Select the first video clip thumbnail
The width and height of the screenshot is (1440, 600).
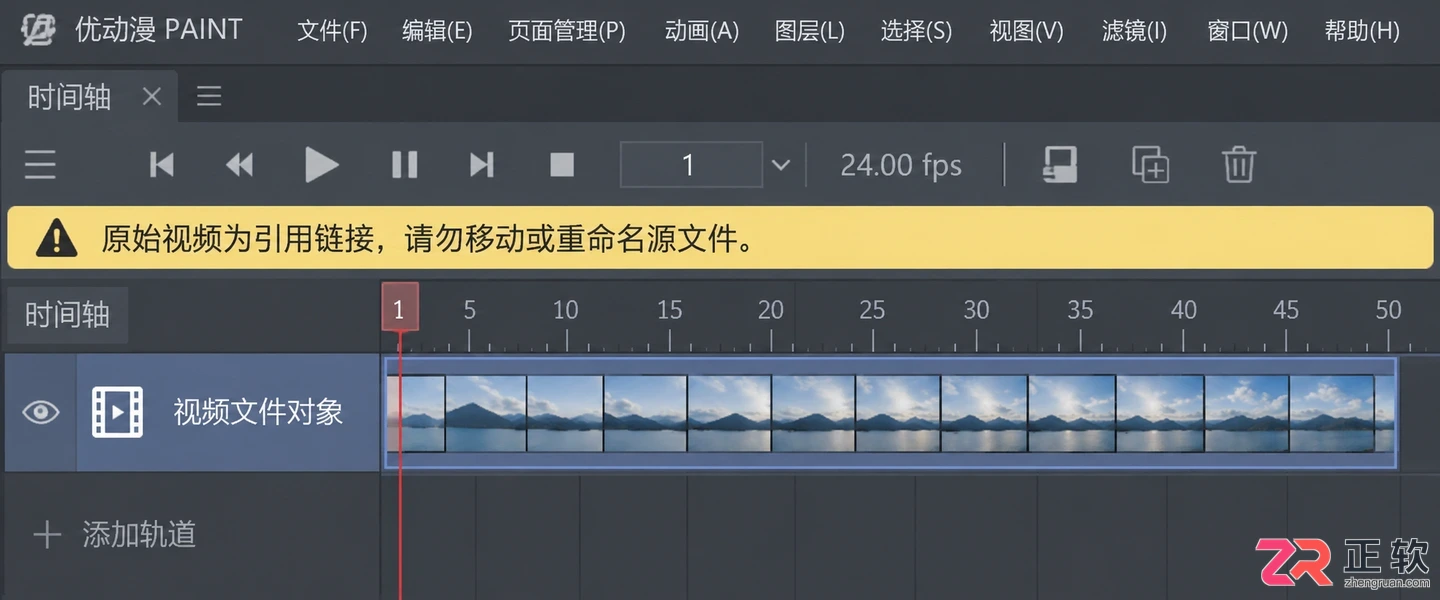[x=415, y=413]
